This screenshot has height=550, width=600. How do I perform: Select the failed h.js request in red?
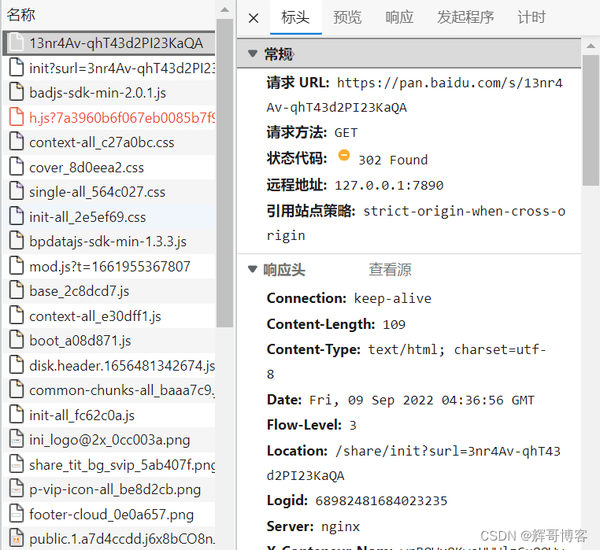click(109, 118)
